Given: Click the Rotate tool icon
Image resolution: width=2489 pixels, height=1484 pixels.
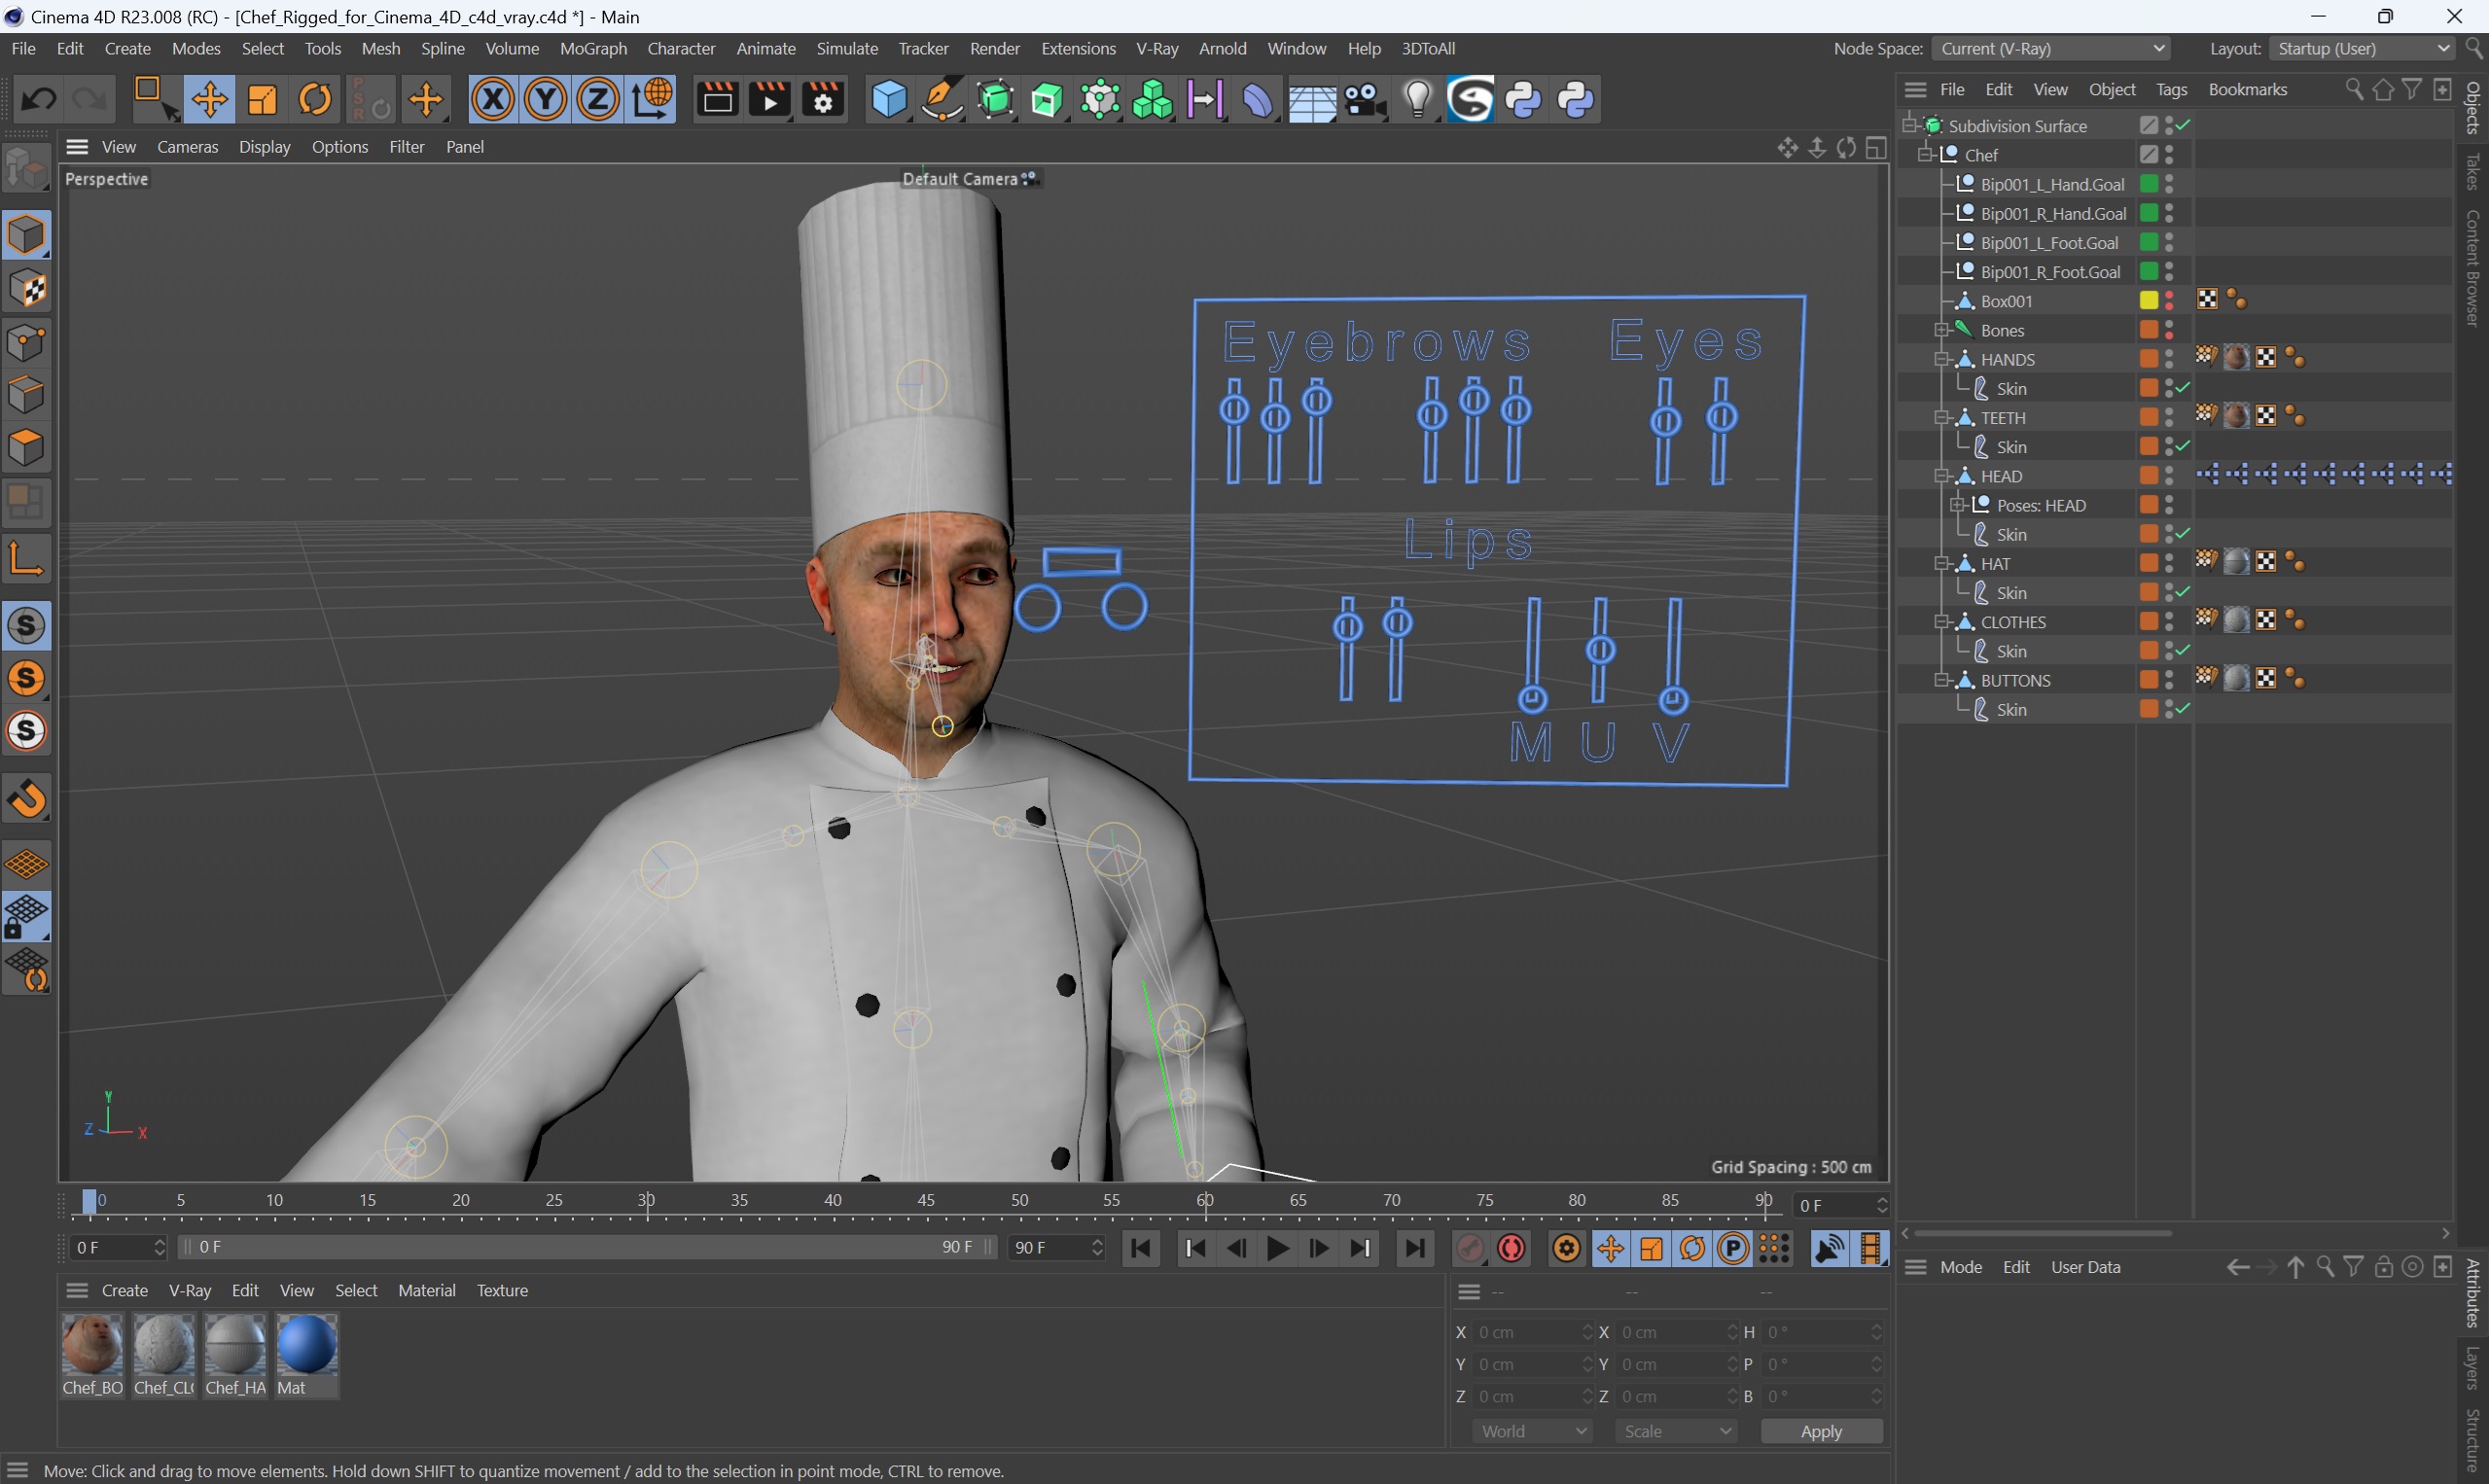Looking at the screenshot, I should [x=314, y=101].
